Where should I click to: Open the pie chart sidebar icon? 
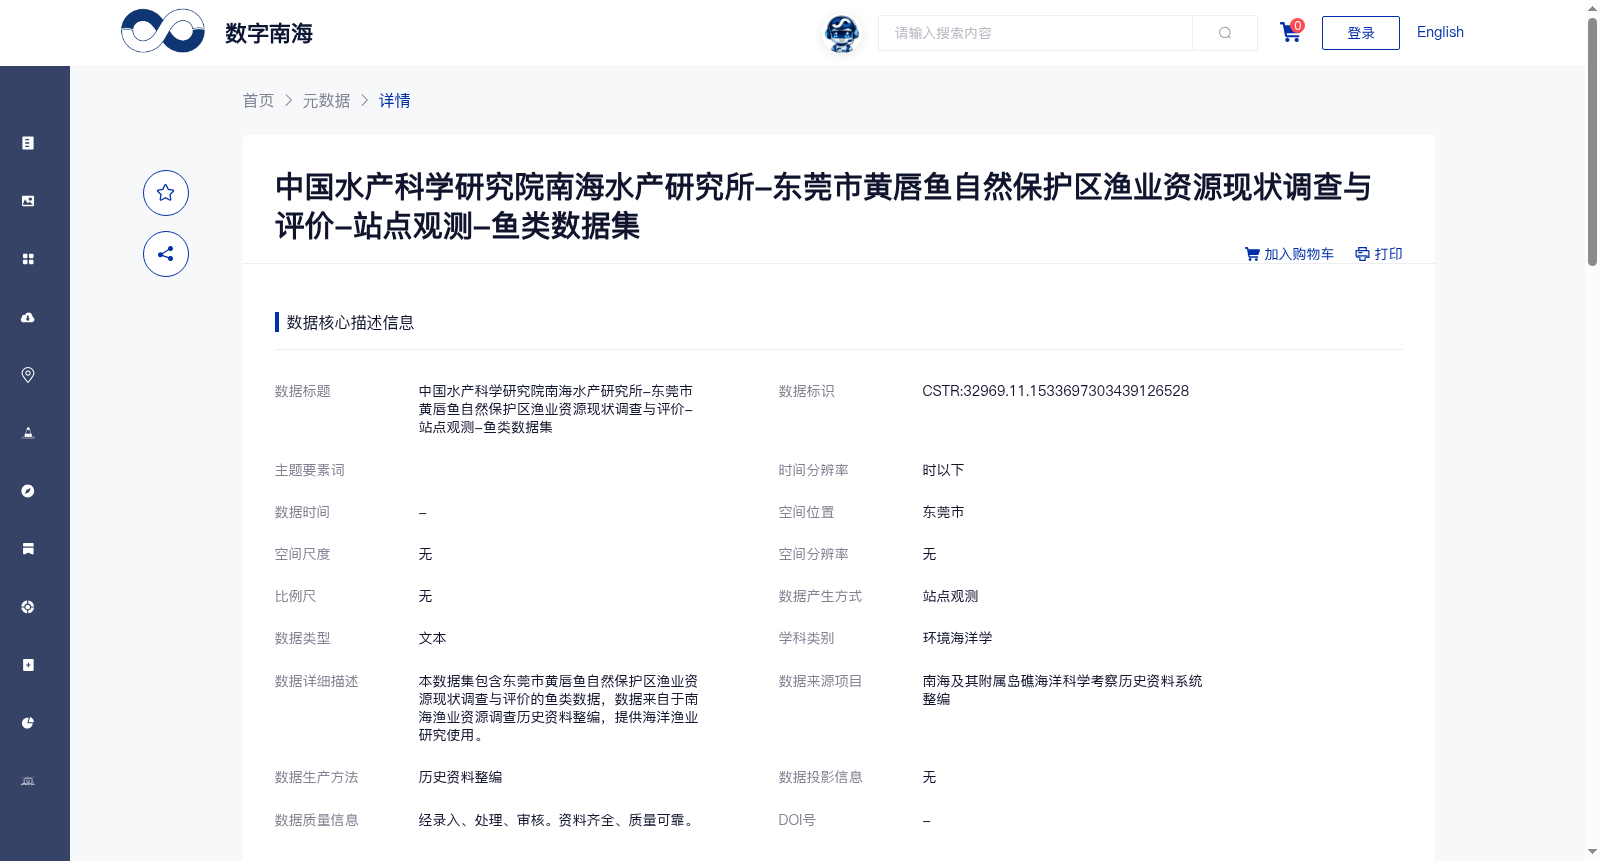tap(28, 723)
